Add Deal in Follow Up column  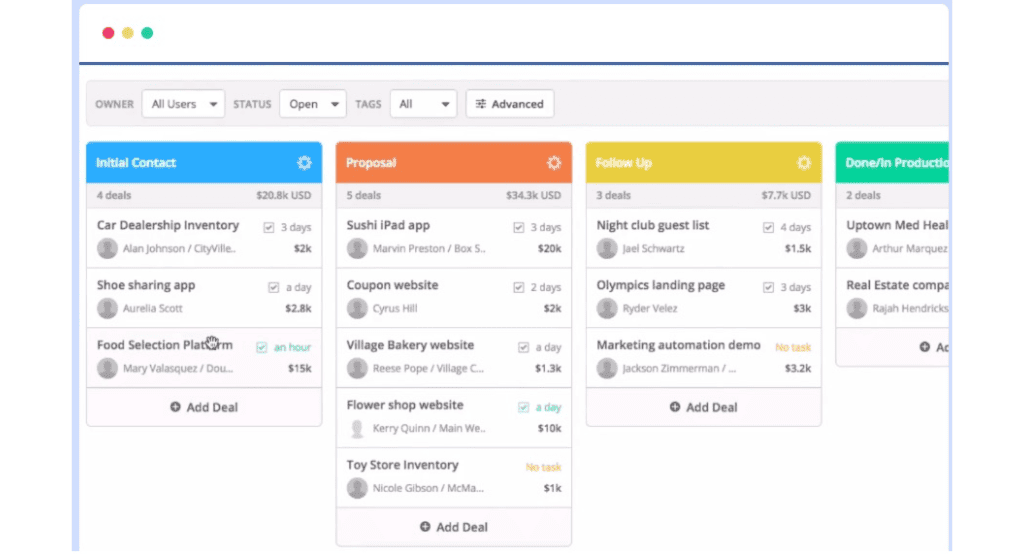703,407
